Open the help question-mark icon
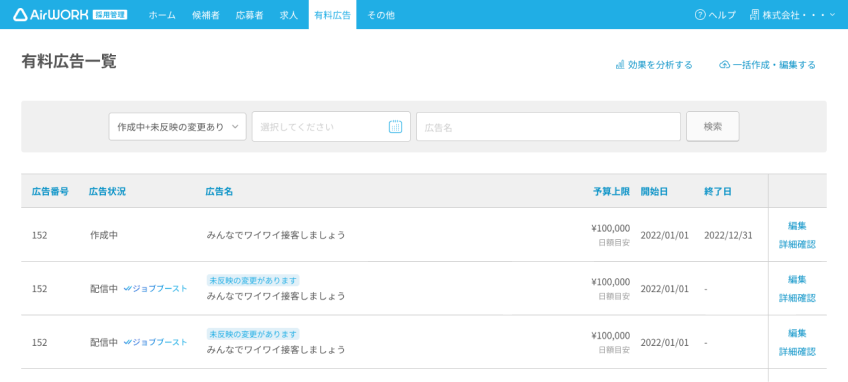This screenshot has height=382, width=848. tap(700, 15)
